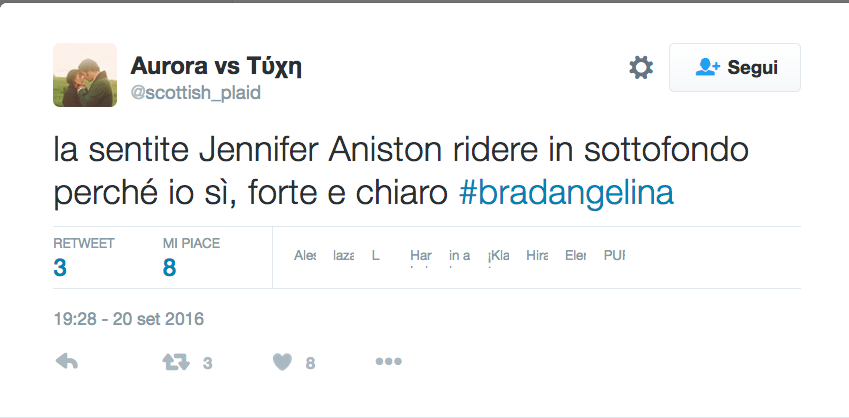This screenshot has width=849, height=418.
Task: Open the three-dots more options menu
Action: (x=388, y=362)
